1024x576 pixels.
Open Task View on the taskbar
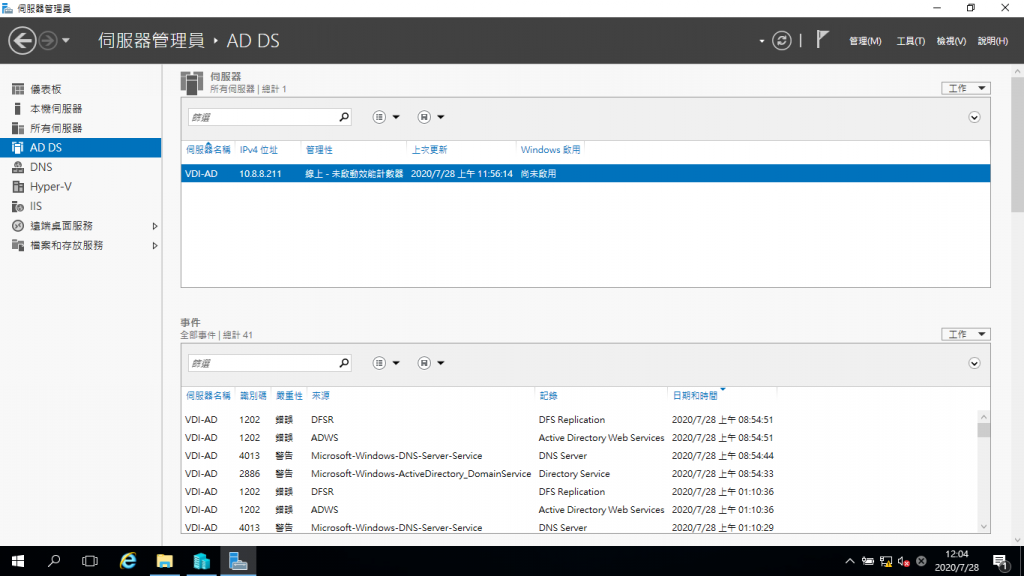point(90,561)
